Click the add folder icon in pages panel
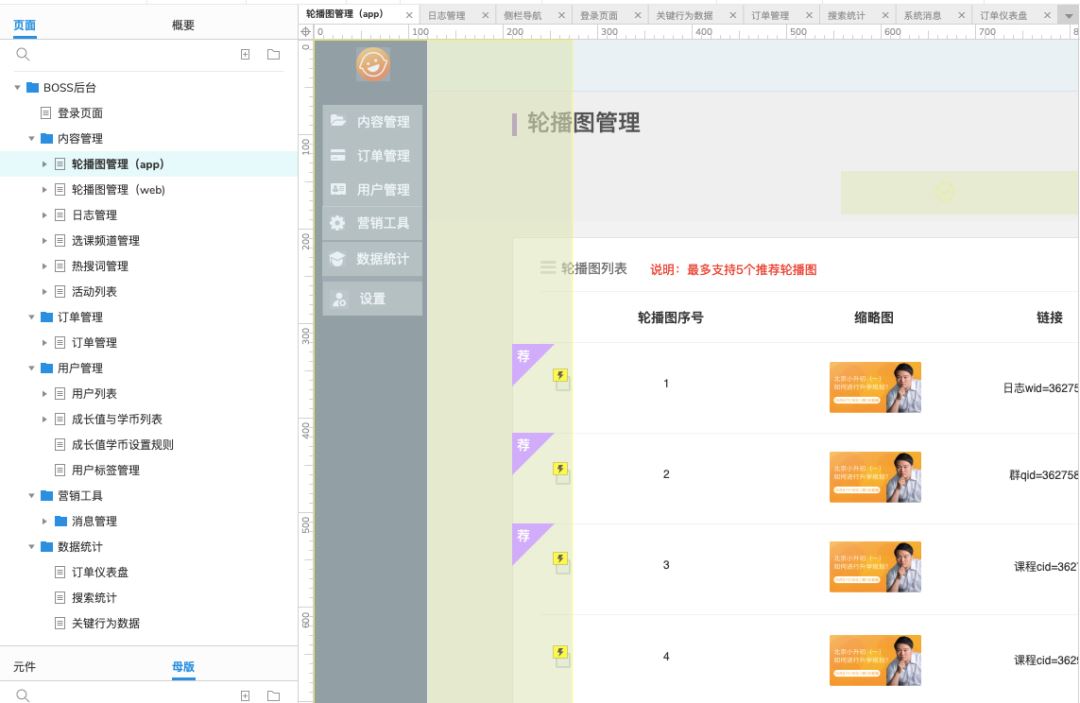Screen dimensions: 1080x703 273,54
